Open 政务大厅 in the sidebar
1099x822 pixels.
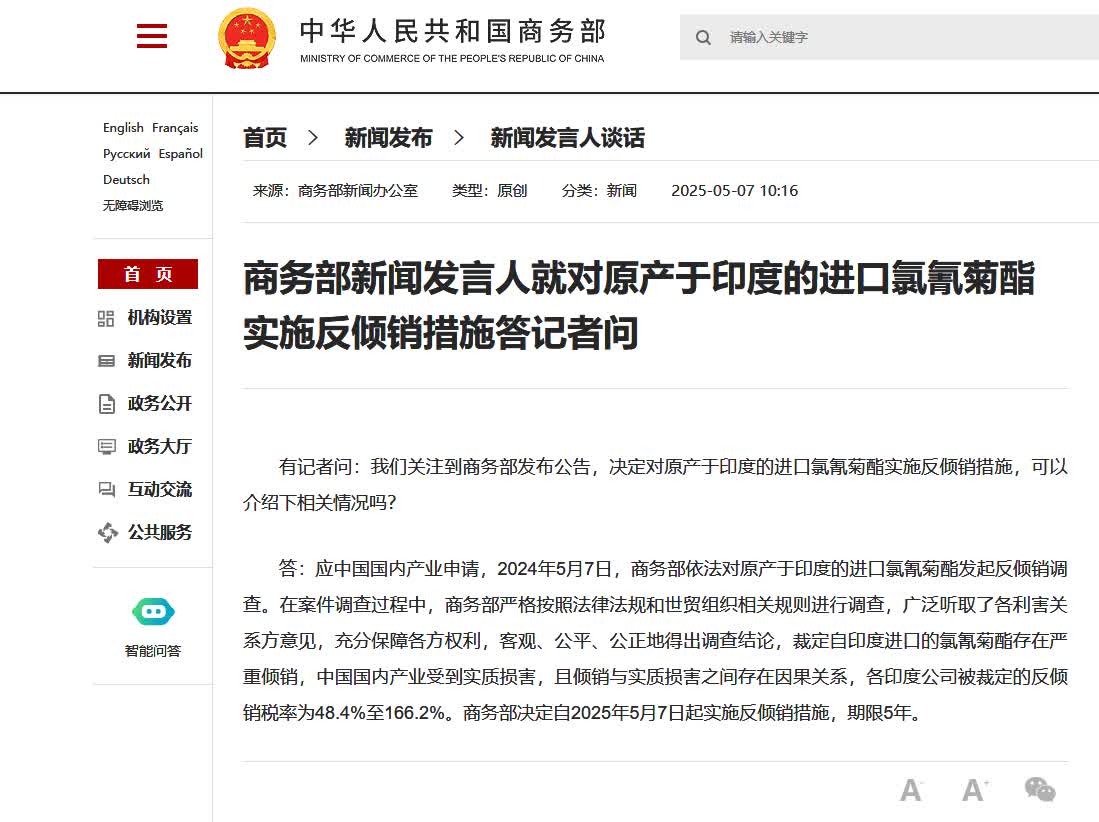[x=160, y=446]
